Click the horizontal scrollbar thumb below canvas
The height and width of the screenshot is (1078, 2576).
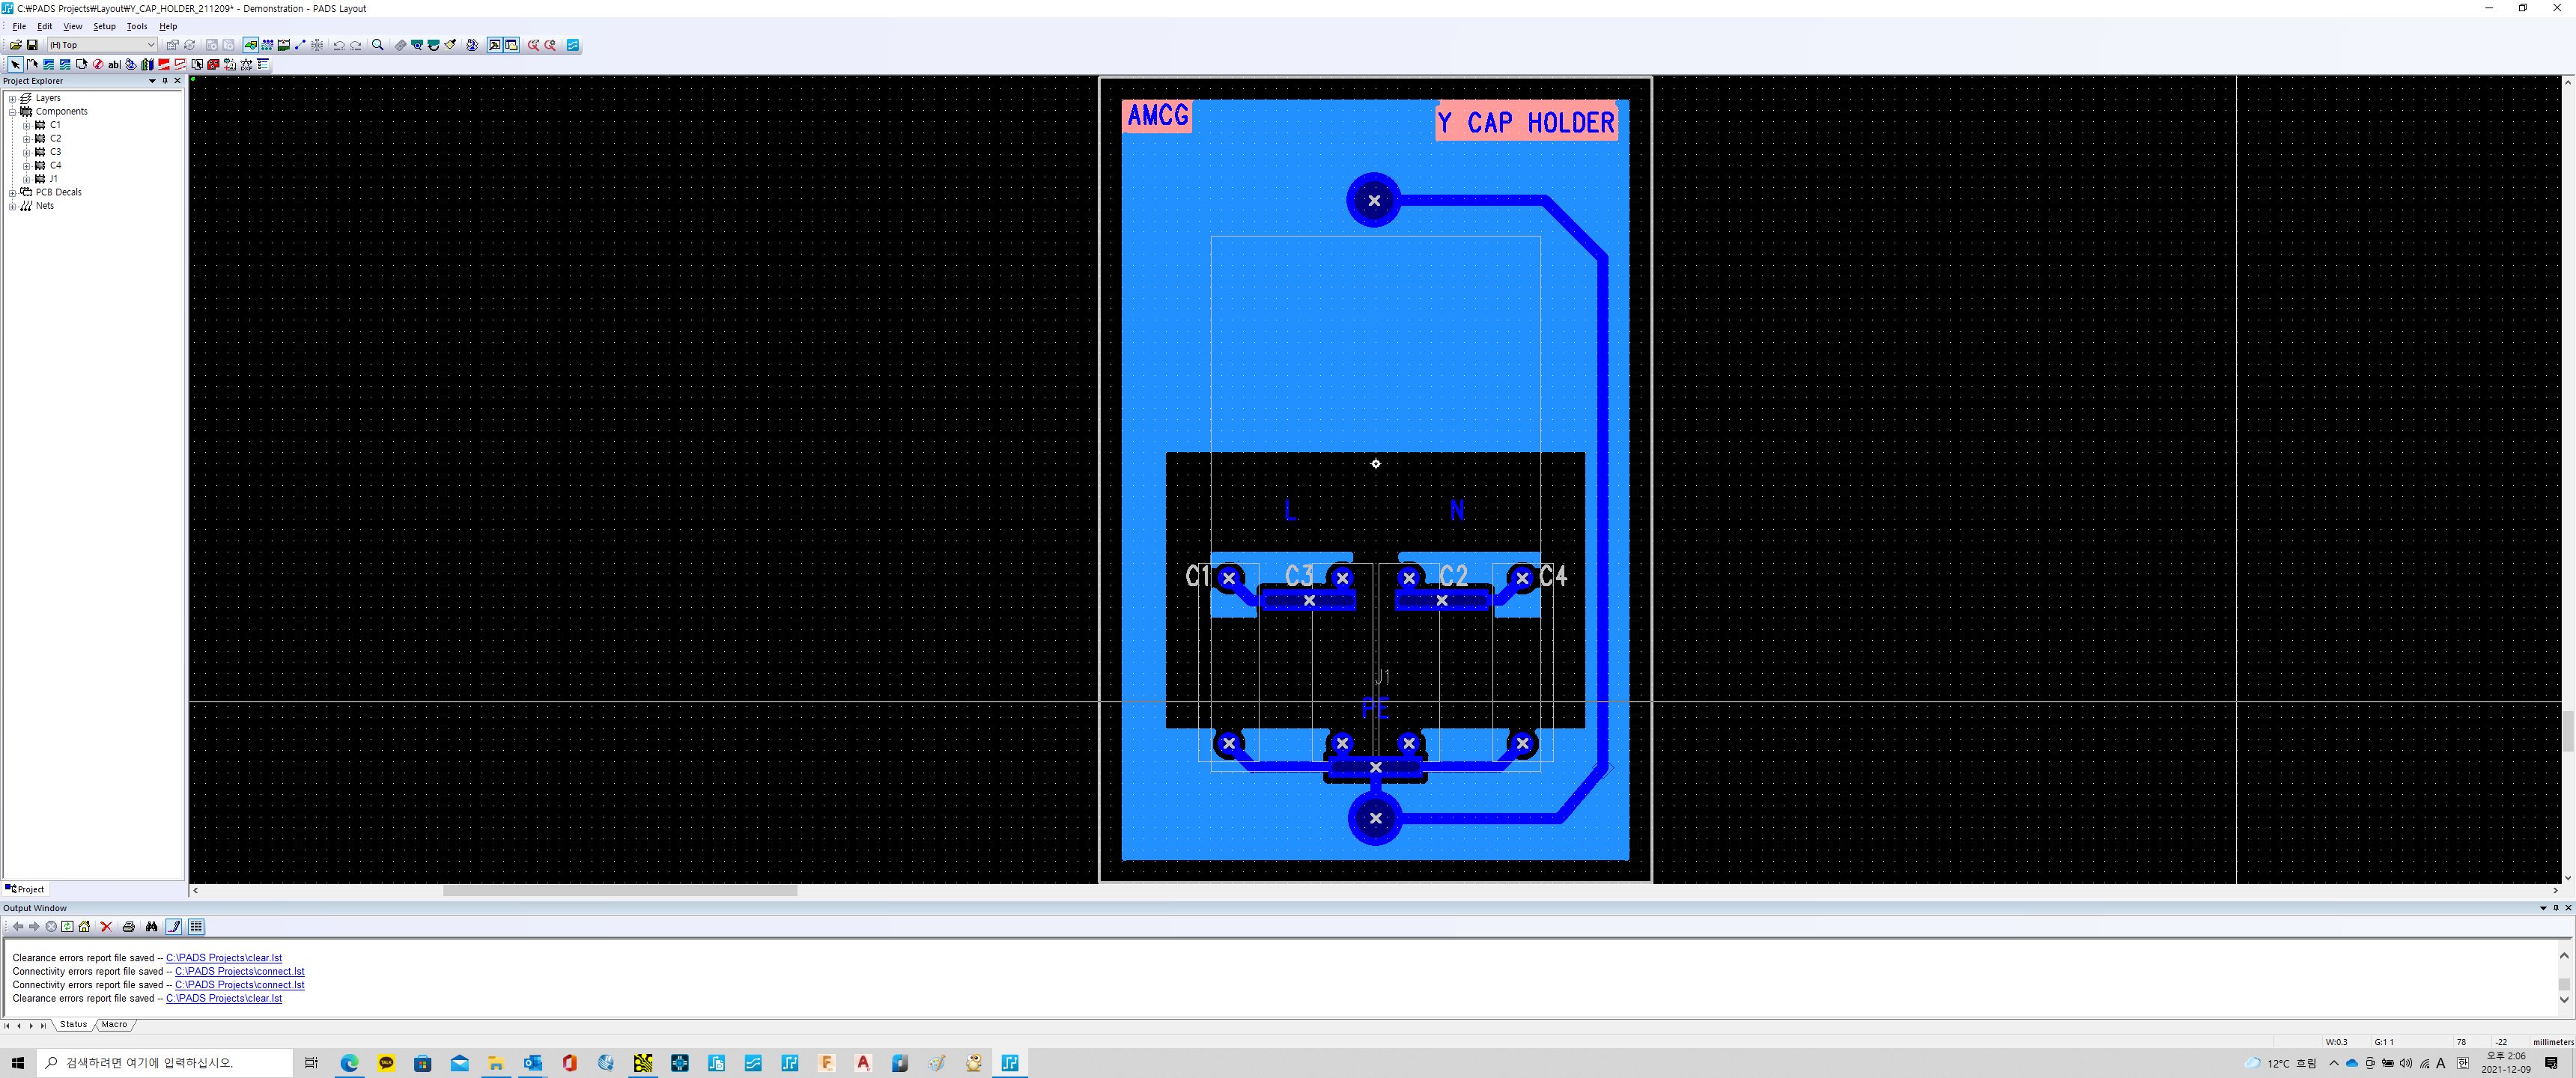620,890
